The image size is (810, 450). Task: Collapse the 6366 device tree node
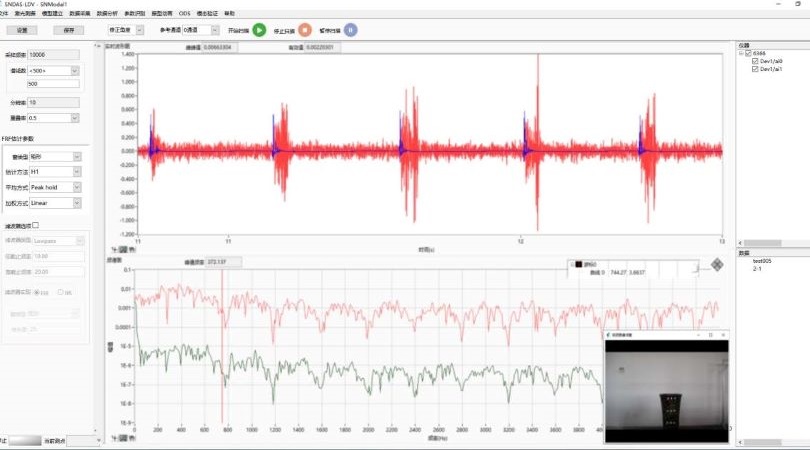coord(741,53)
